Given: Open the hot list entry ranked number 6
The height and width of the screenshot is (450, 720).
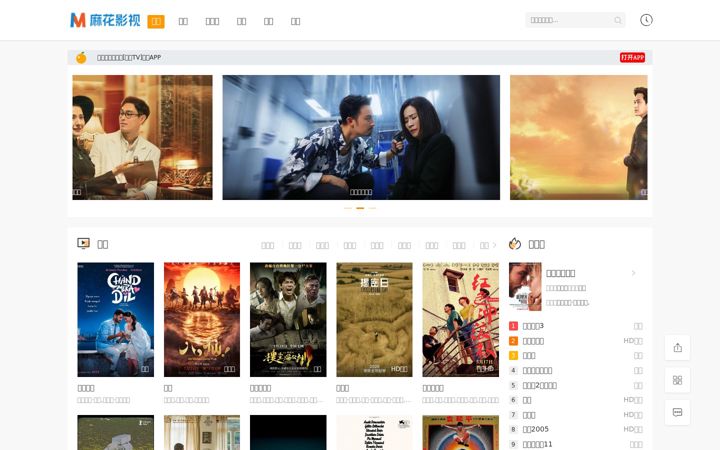Looking at the screenshot, I should point(576,400).
